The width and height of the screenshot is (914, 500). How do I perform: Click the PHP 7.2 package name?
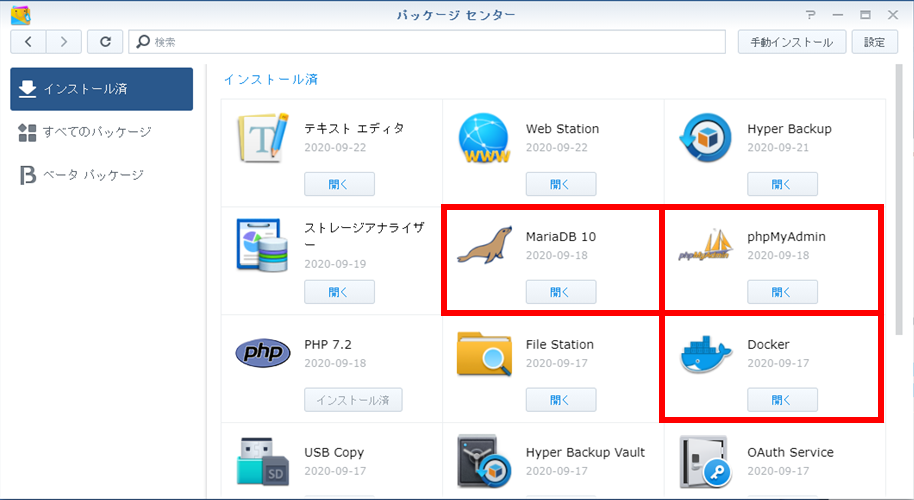pos(328,344)
